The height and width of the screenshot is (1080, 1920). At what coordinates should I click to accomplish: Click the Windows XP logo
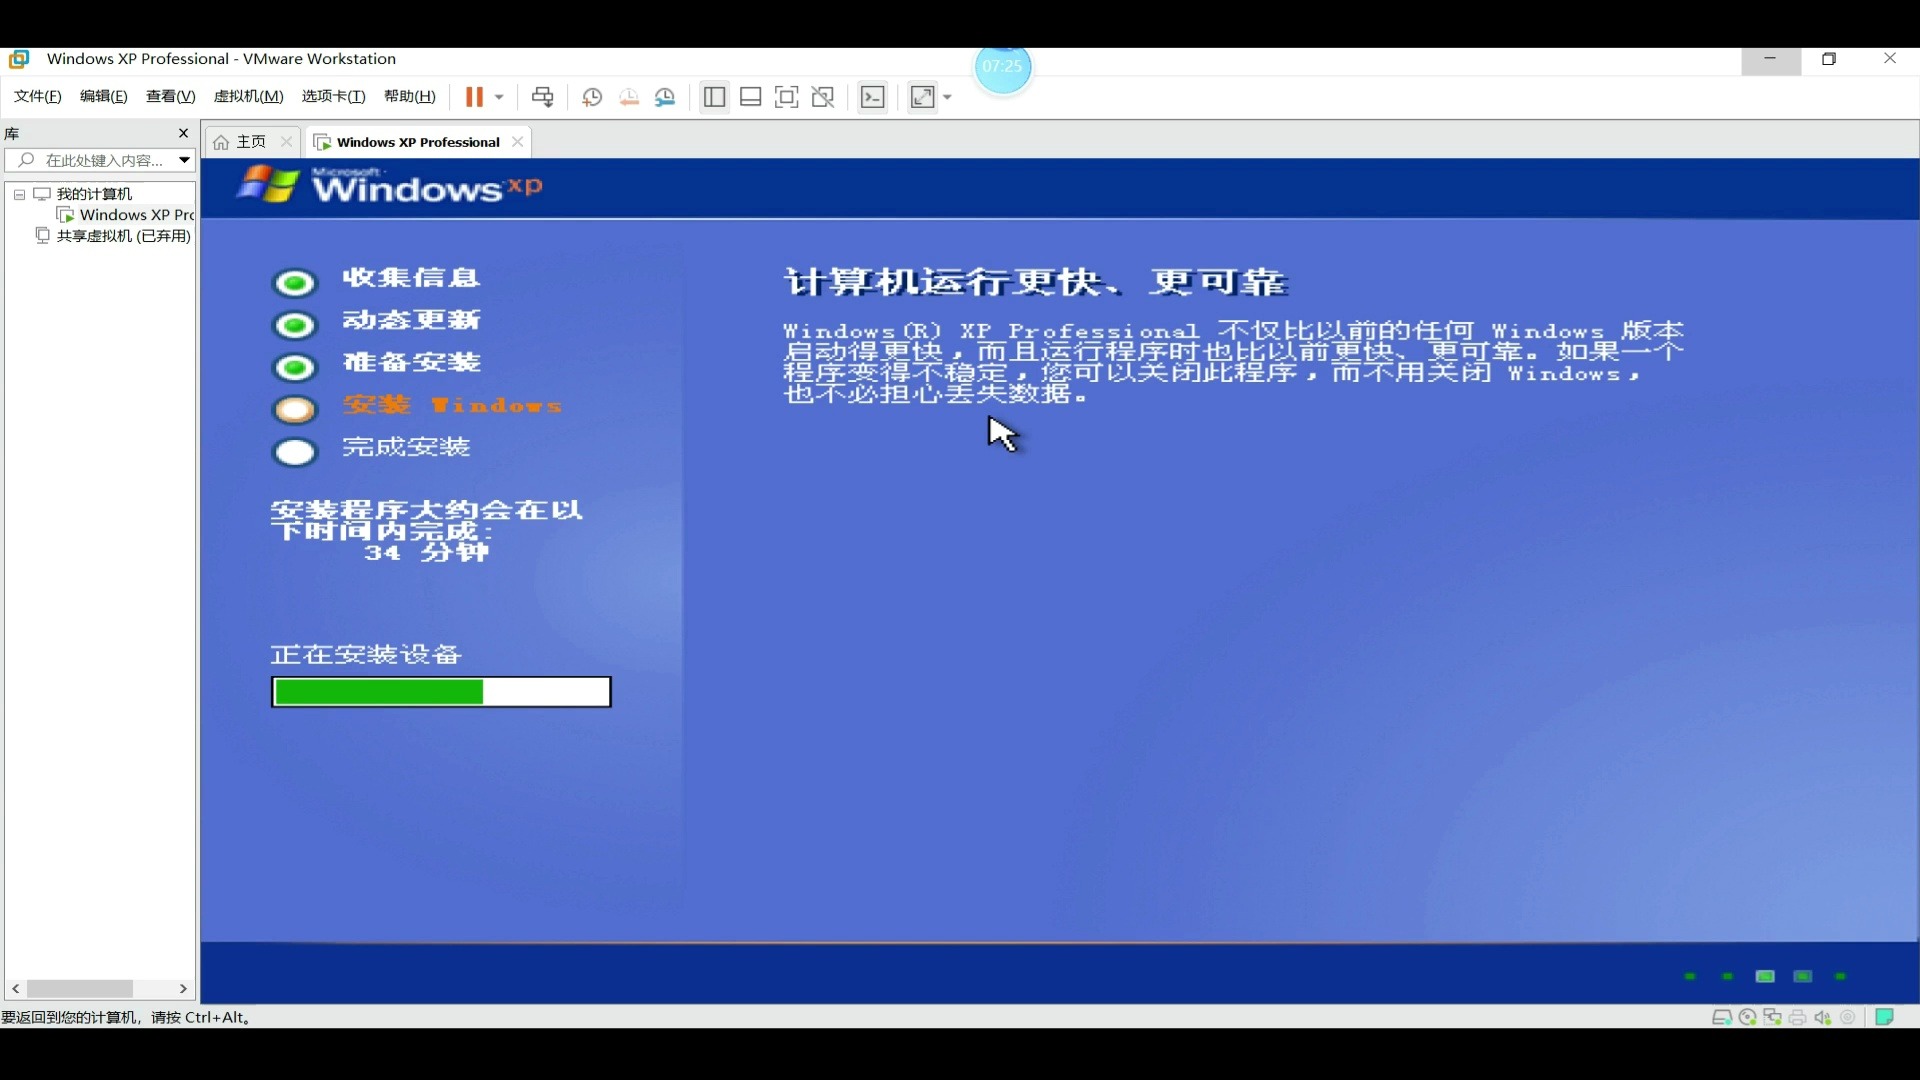coord(390,186)
